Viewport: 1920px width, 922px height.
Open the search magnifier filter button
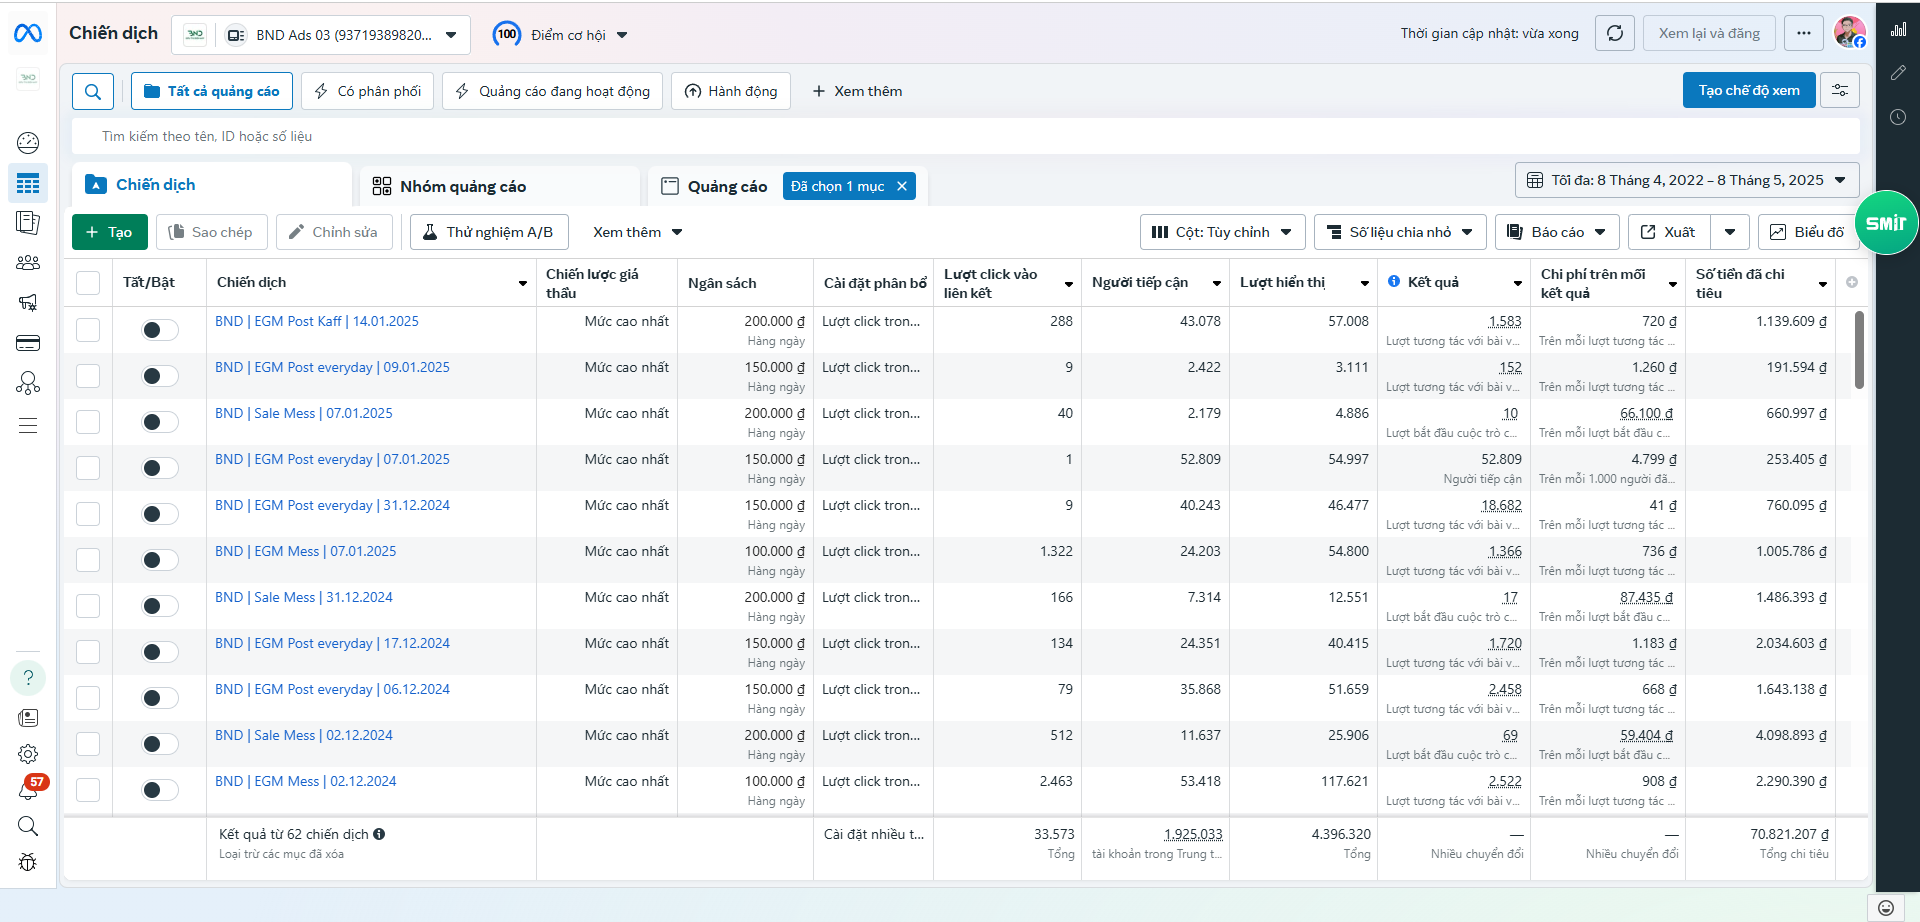pos(93,91)
